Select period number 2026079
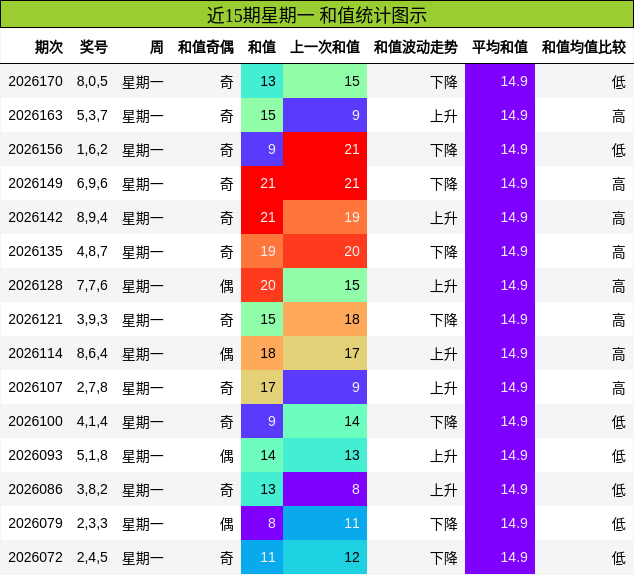 (x=36, y=523)
